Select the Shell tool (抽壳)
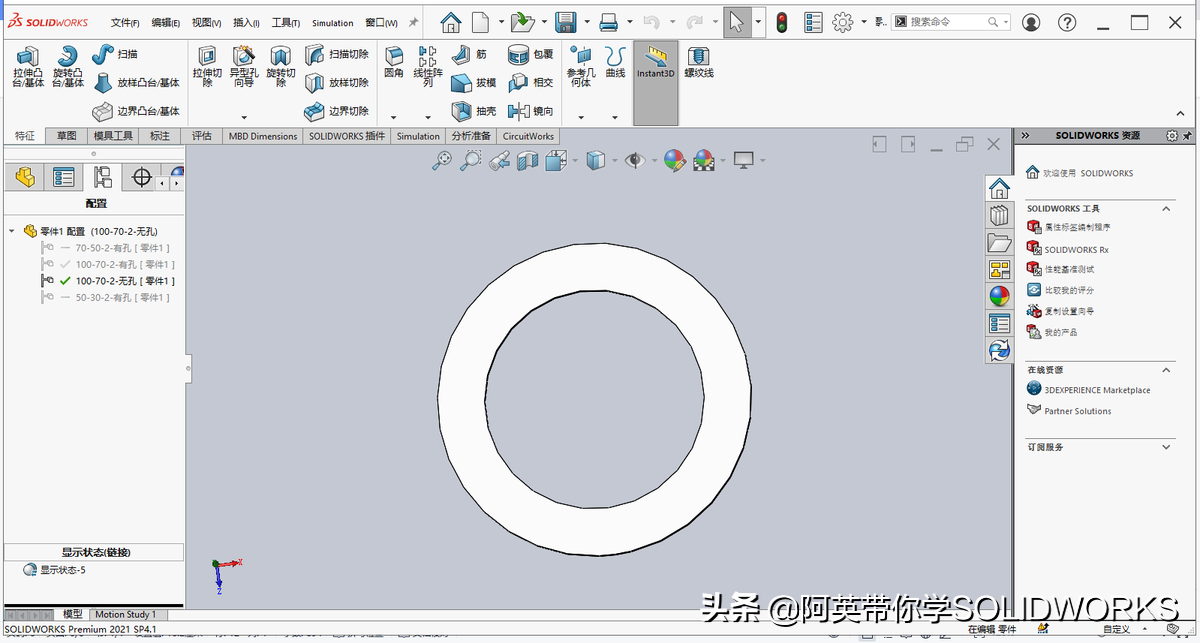This screenshot has height=643, width=1200. 473,111
